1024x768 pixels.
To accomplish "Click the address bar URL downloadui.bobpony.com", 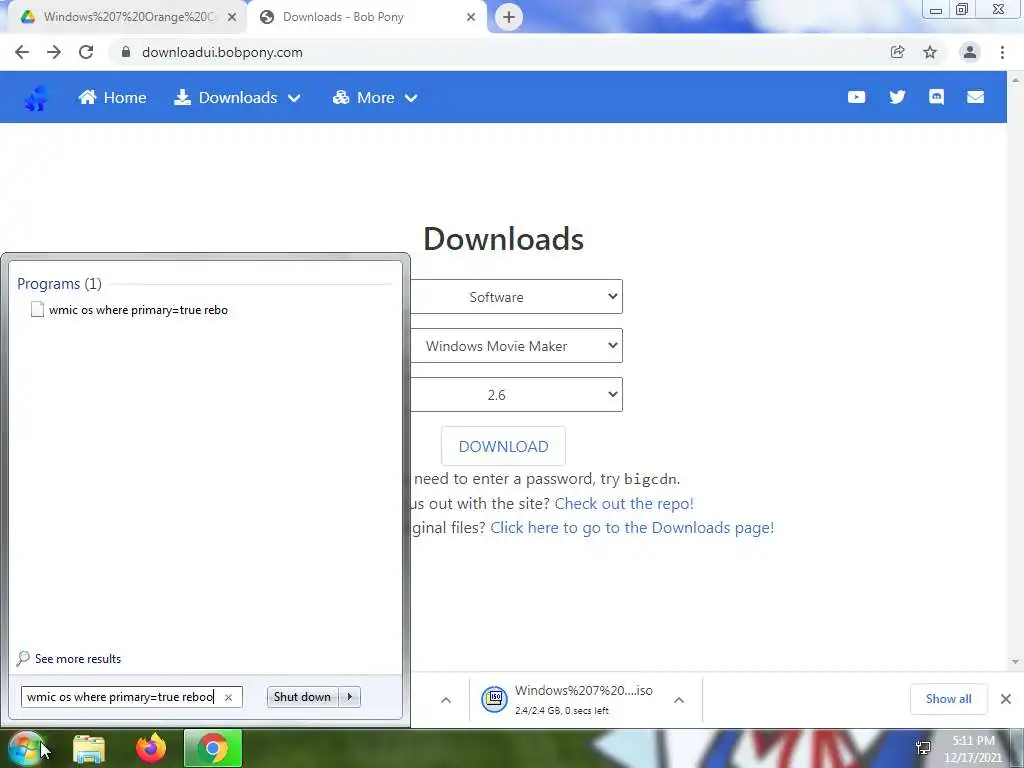I will point(222,52).
